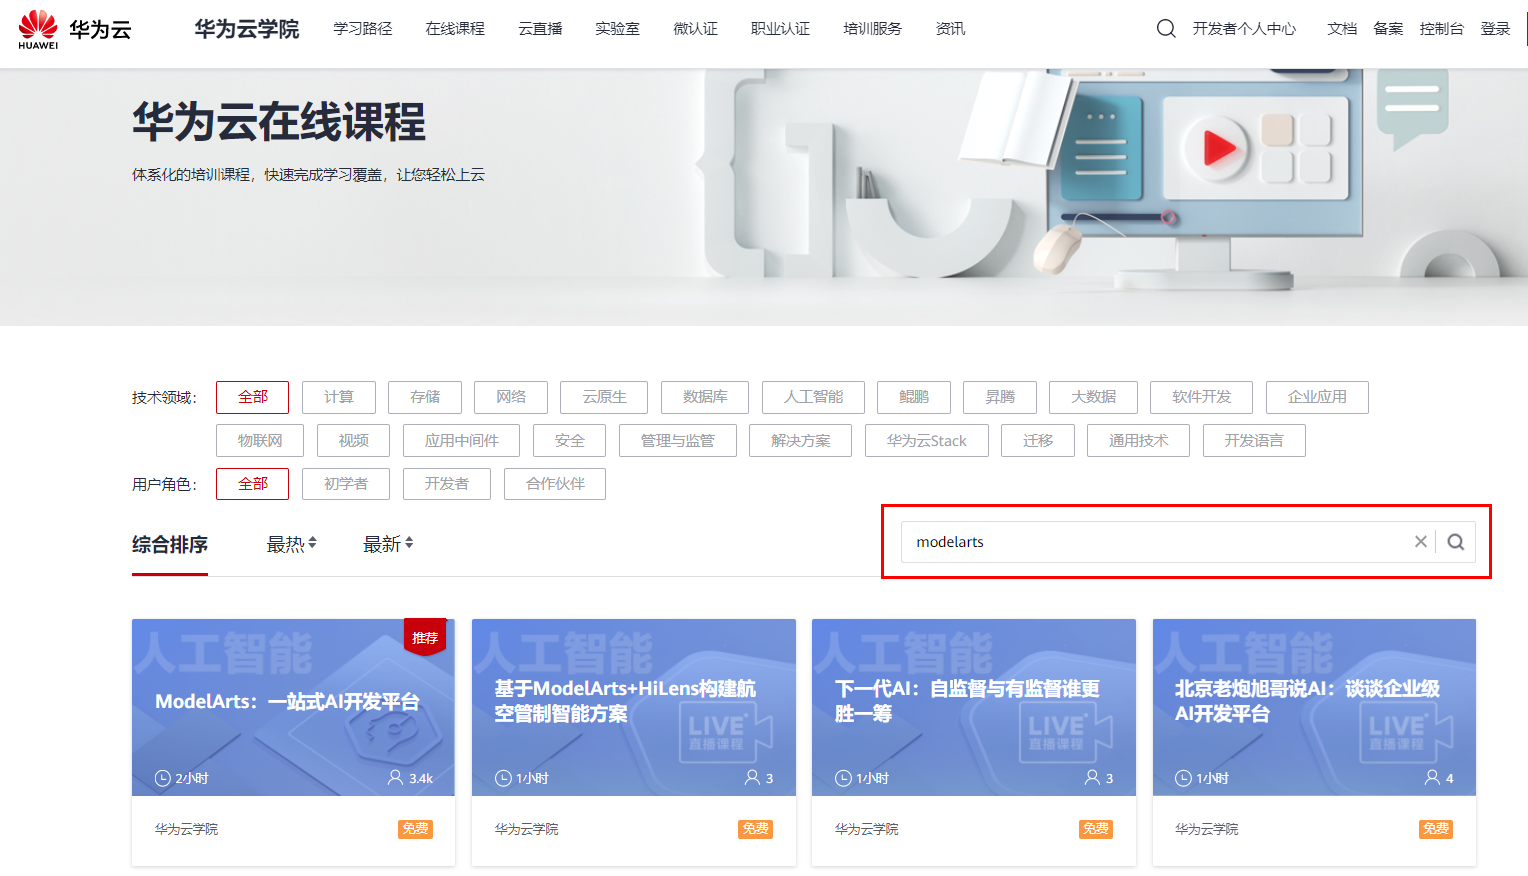Go to 开发者个人中心
The width and height of the screenshot is (1528, 876).
(x=1244, y=29)
